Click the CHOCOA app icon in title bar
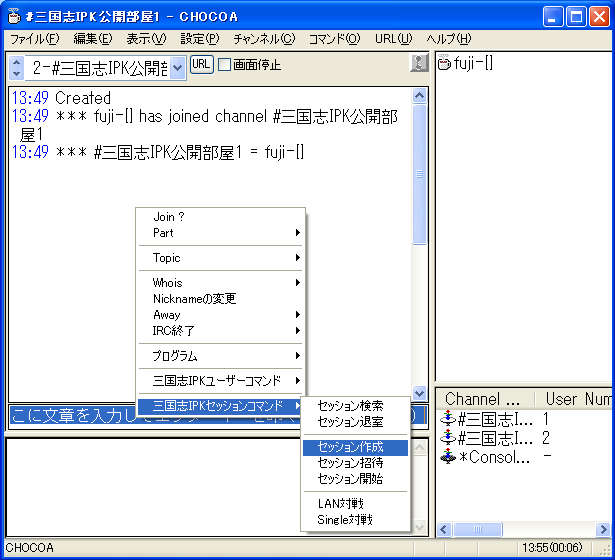 [x=14, y=15]
